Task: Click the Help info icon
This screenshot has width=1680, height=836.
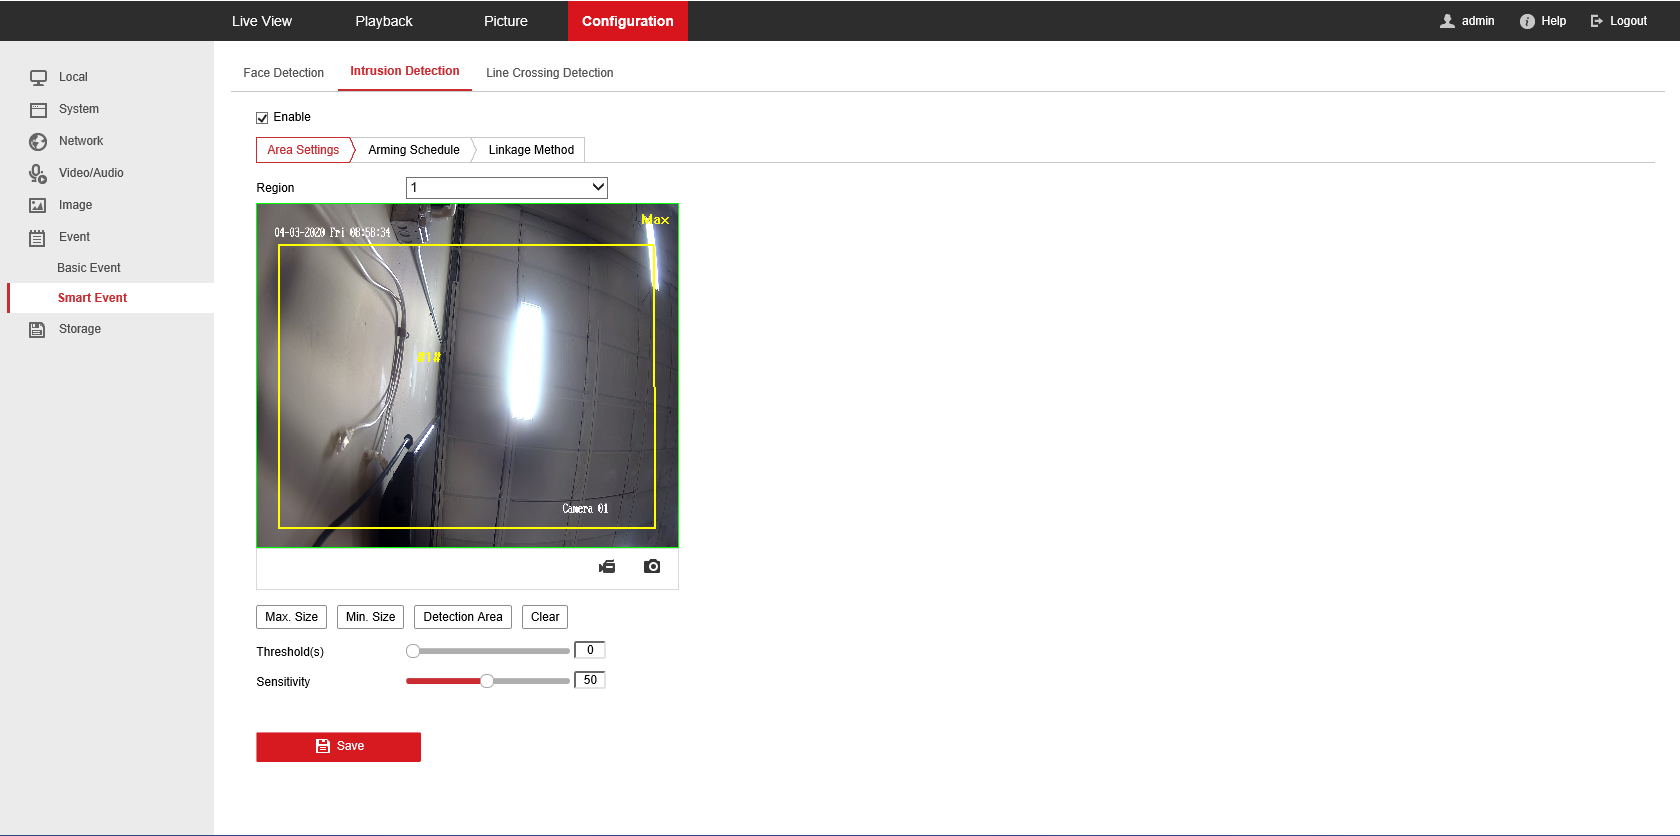Action: pos(1527,21)
